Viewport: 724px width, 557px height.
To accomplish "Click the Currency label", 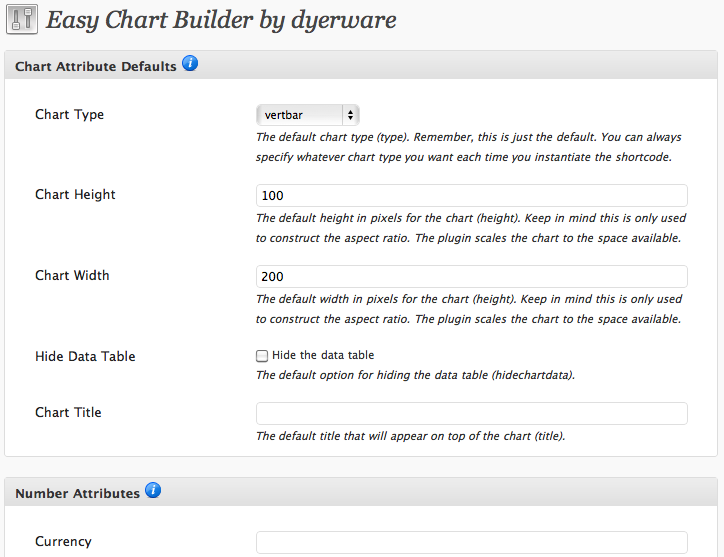I will click(x=63, y=541).
